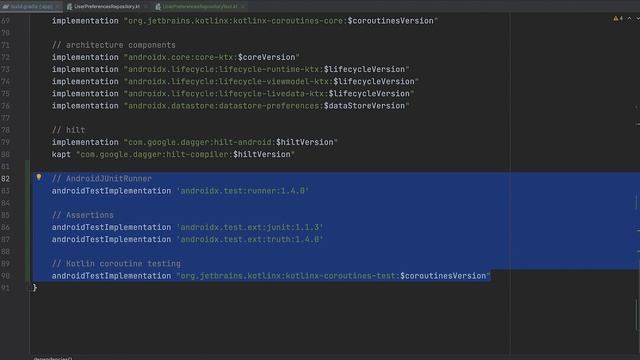
Task: Click the '// AndroidJUnitRunner' comment
Action: (x=102, y=179)
